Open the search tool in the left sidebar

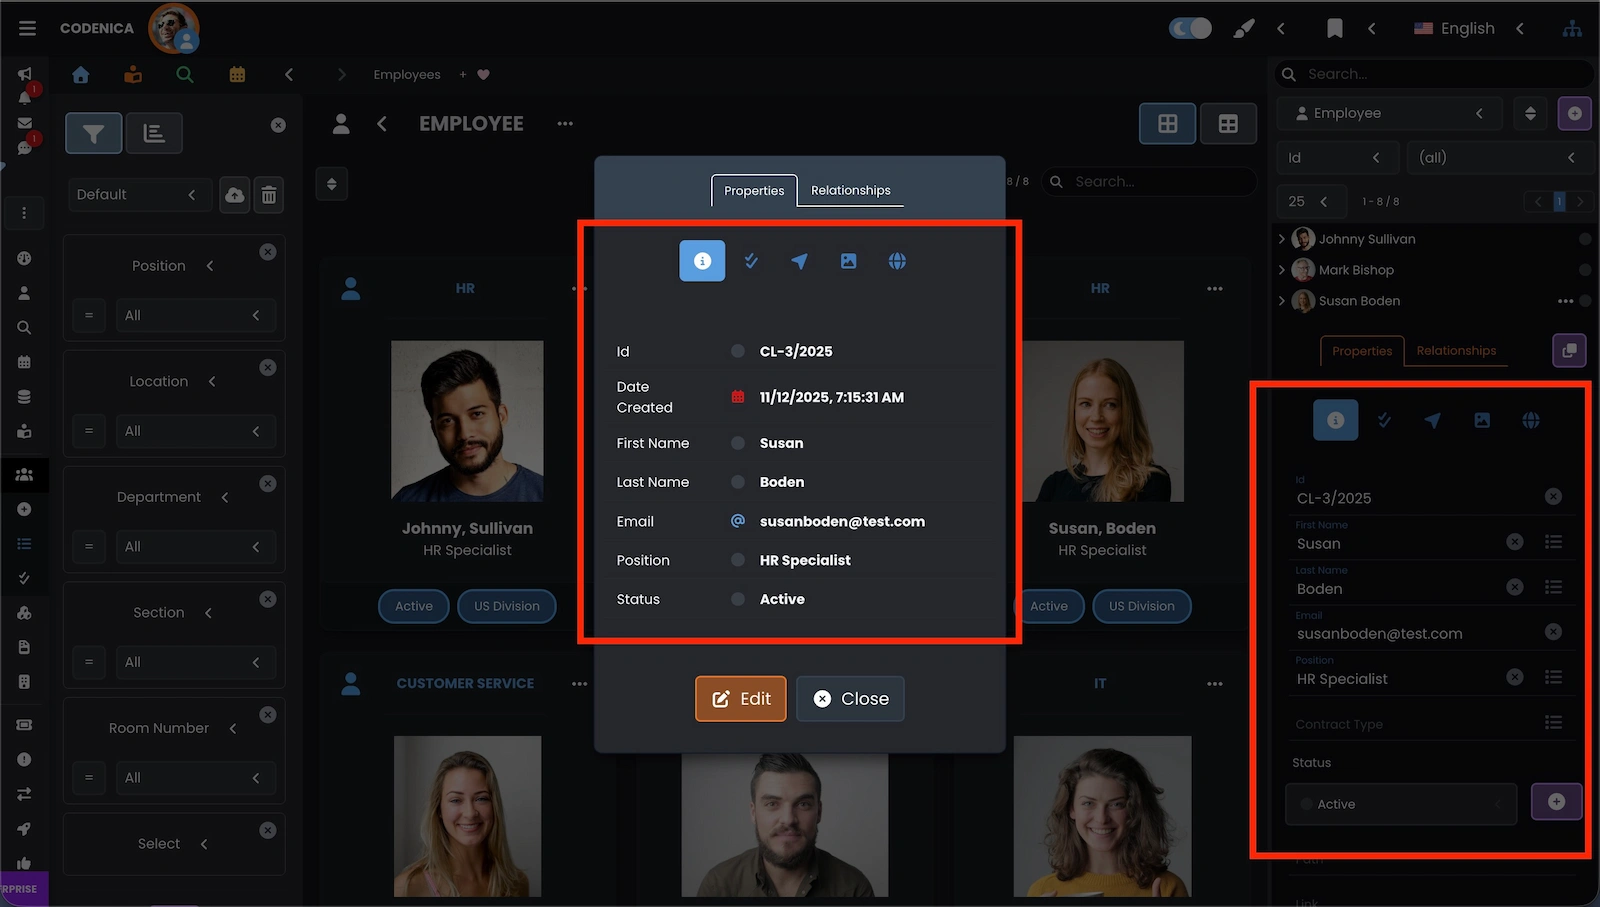click(x=24, y=327)
